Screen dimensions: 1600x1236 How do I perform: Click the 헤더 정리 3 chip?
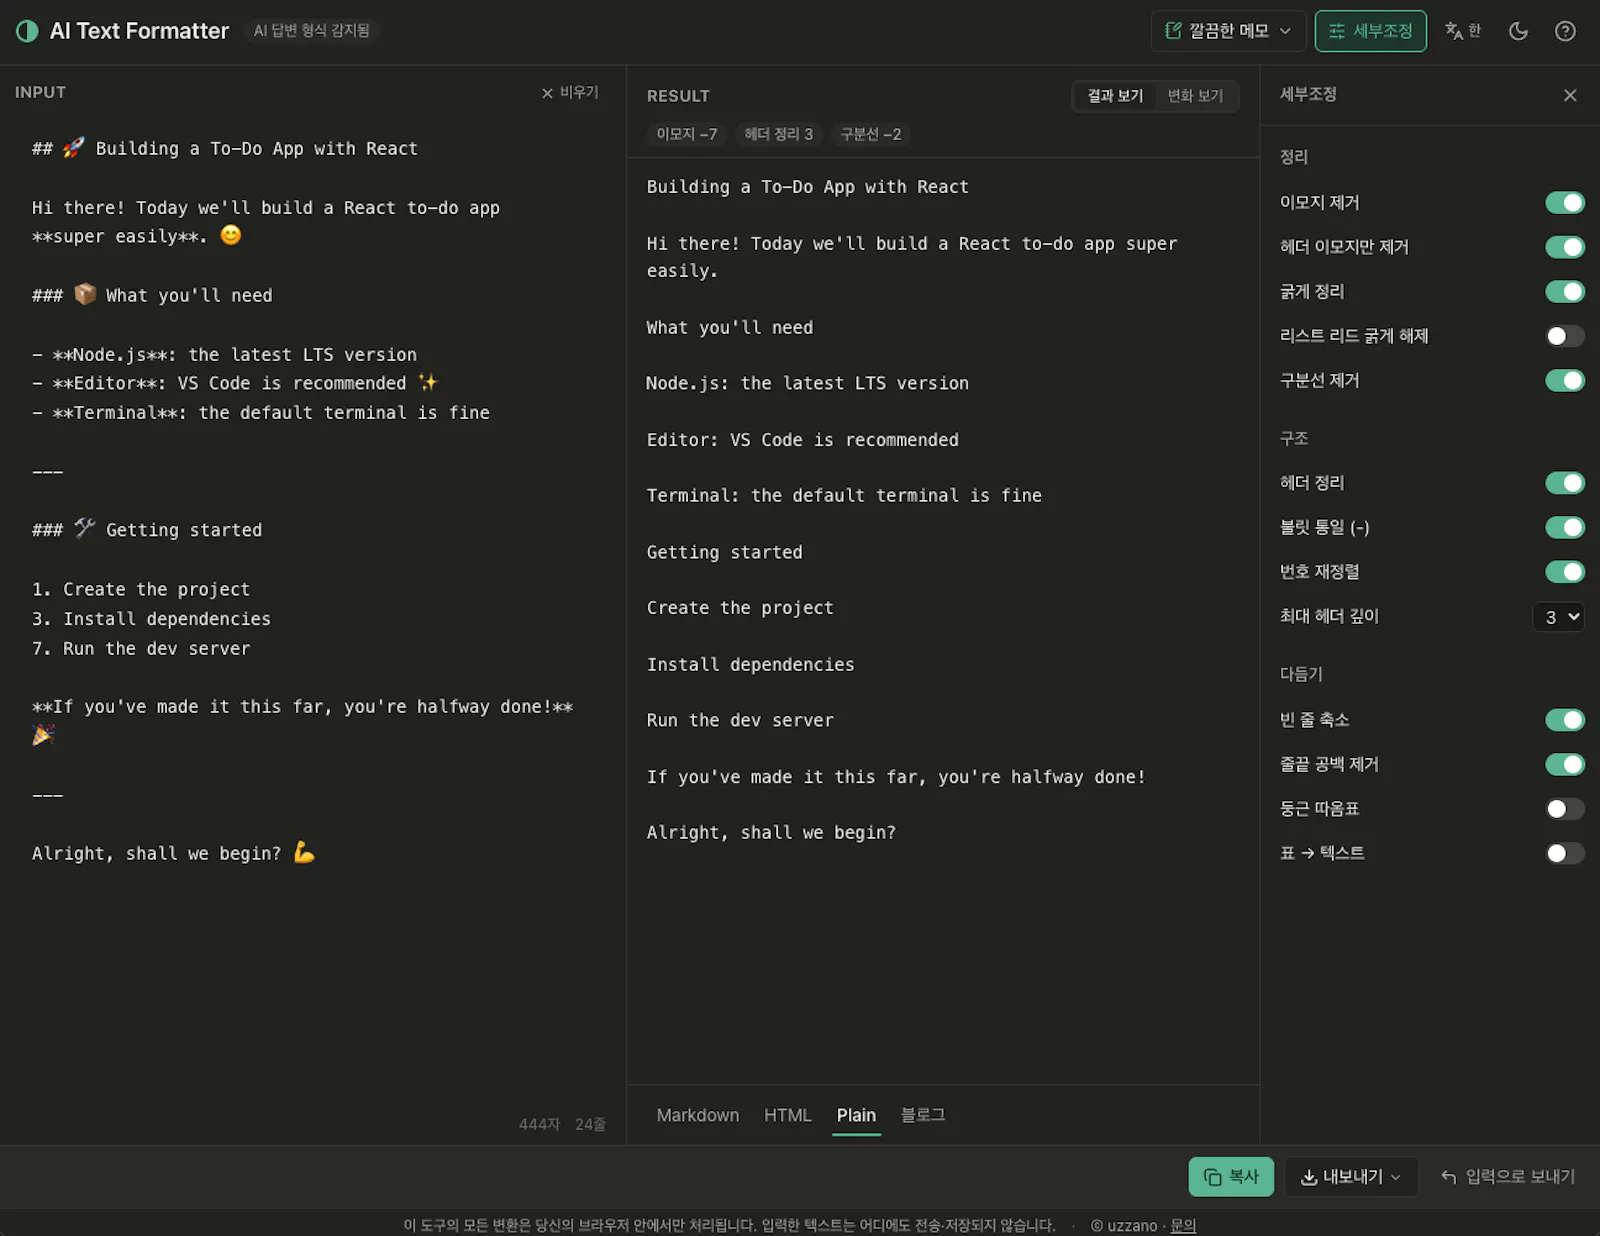778,134
